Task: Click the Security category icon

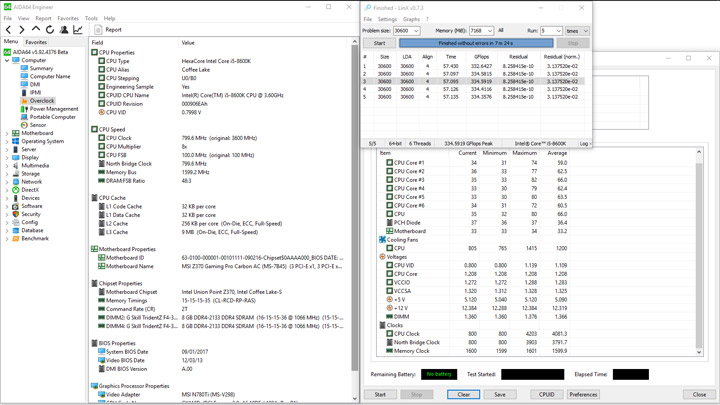Action: (x=16, y=214)
